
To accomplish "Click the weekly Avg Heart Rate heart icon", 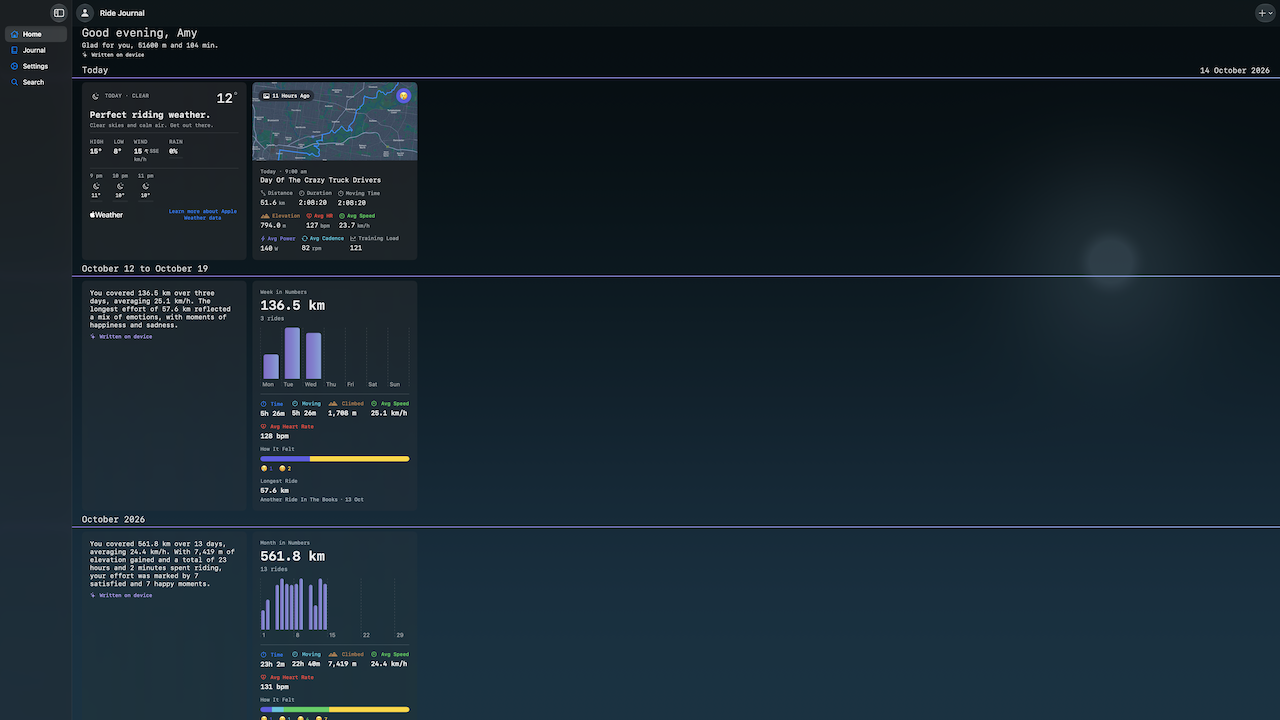I will pyautogui.click(x=264, y=427).
